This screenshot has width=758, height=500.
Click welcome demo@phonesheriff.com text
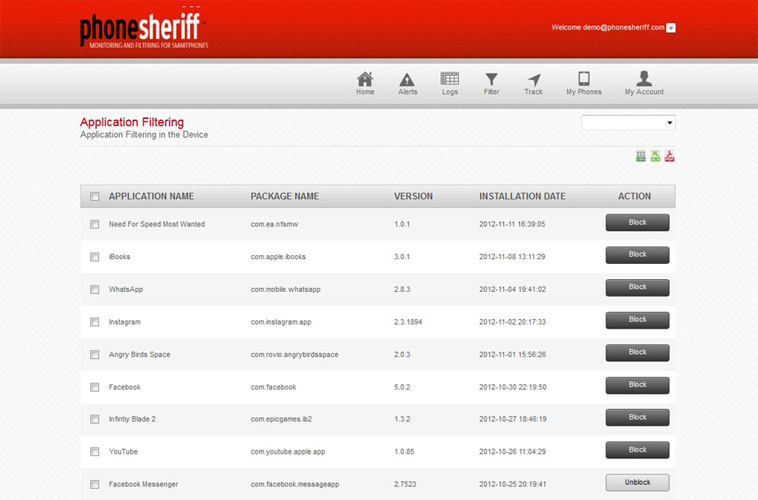[x=608, y=28]
